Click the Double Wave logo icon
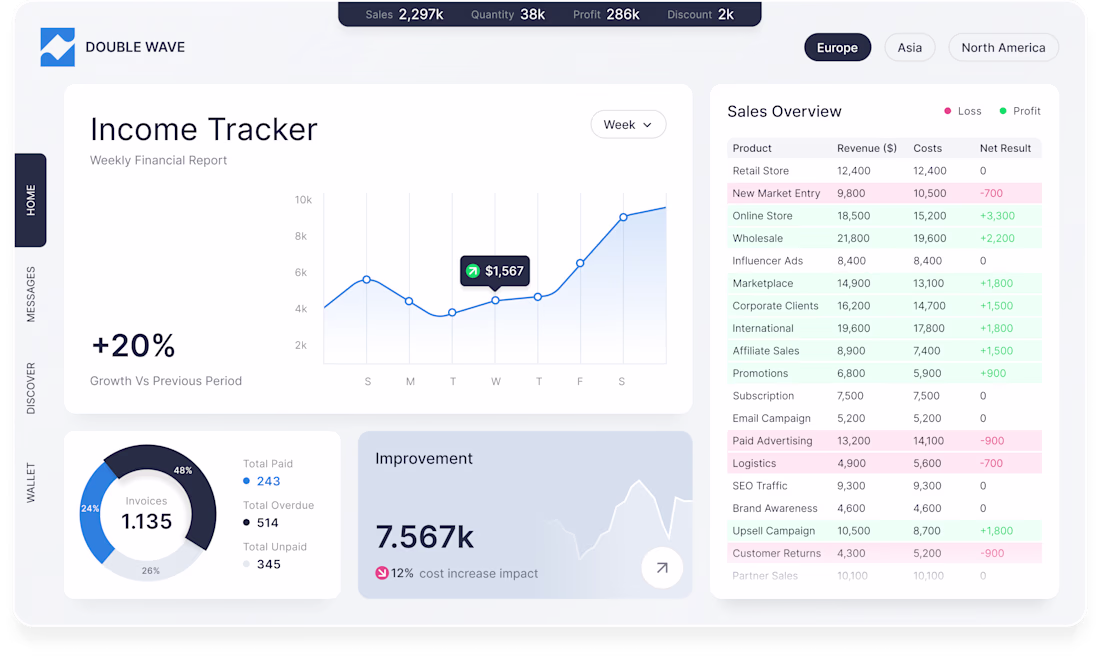Image resolution: width=1100 pixels, height=656 pixels. [58, 47]
